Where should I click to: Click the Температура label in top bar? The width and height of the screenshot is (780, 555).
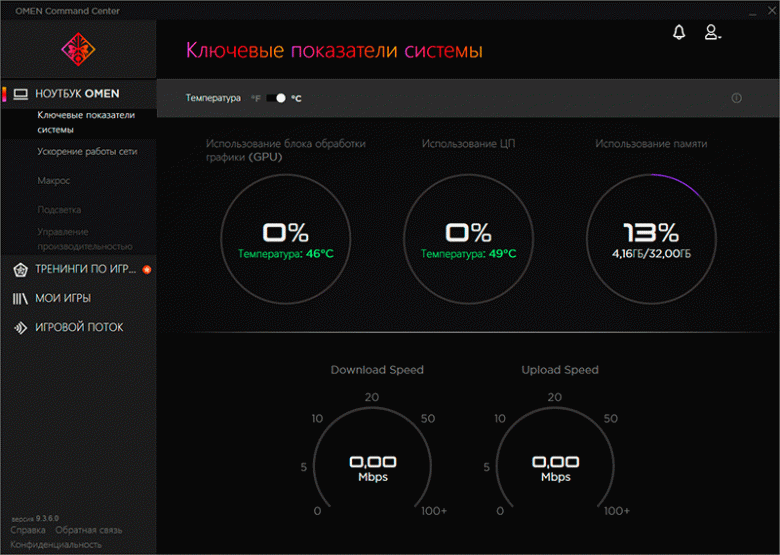[213, 98]
